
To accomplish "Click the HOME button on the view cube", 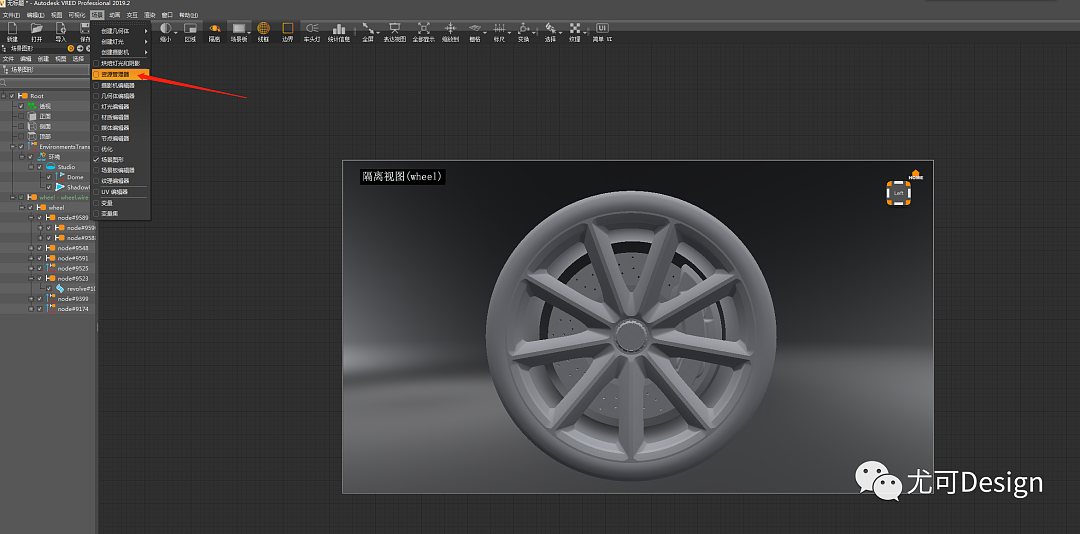I will (x=915, y=174).
